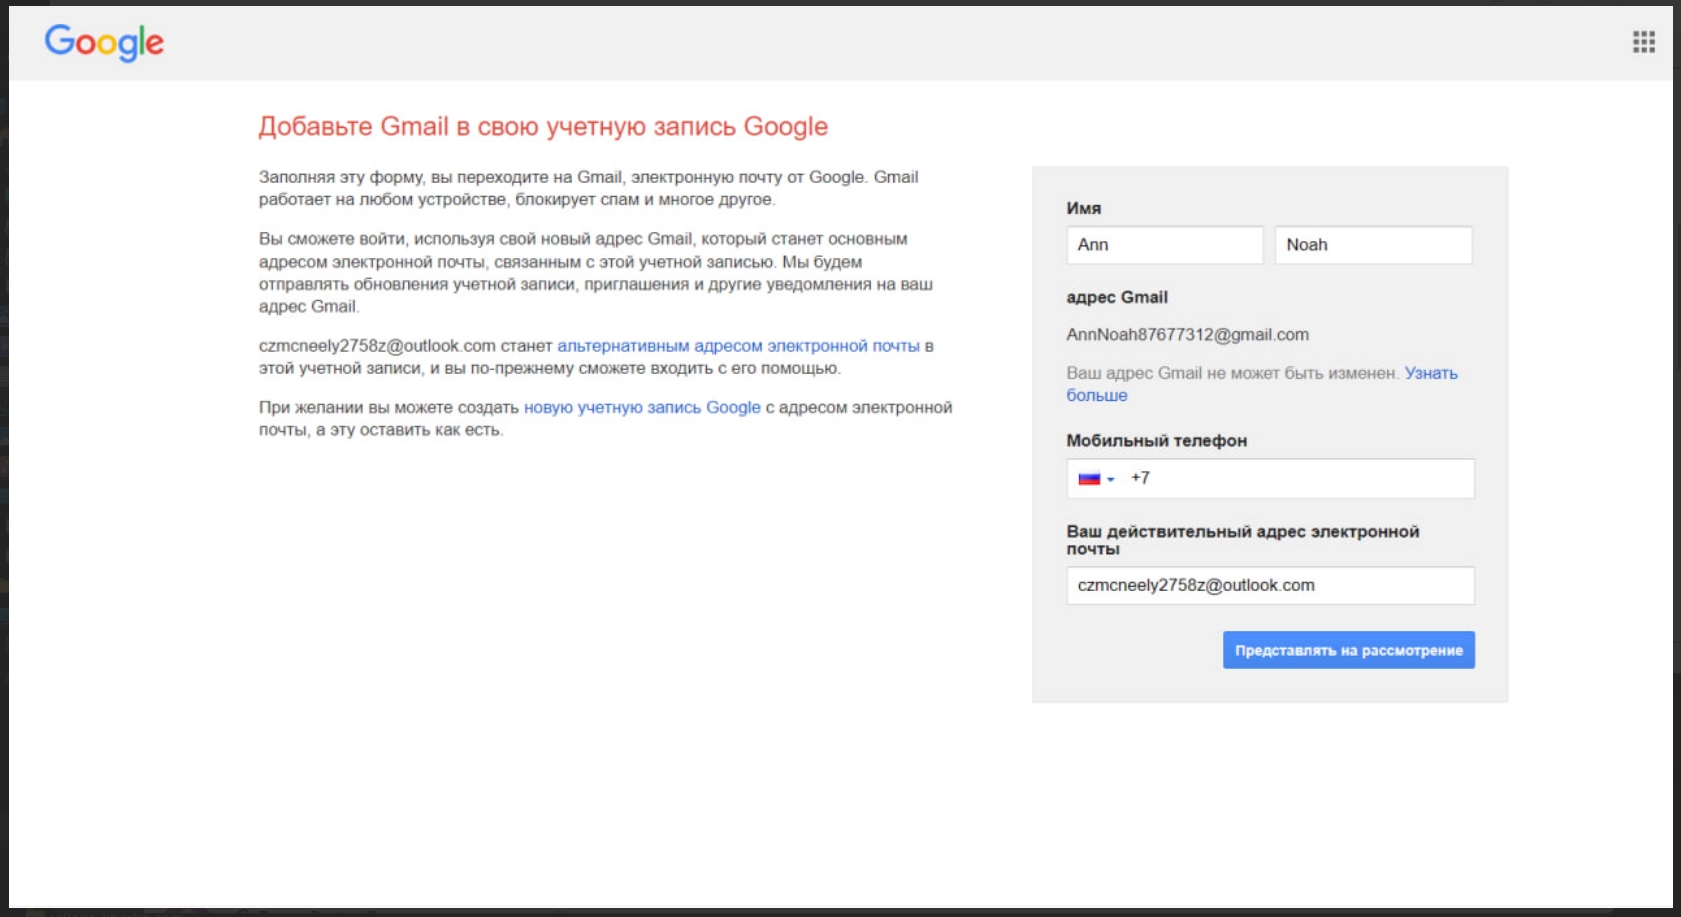Click the Ваш действительный адрес электронной почты label

click(1242, 539)
